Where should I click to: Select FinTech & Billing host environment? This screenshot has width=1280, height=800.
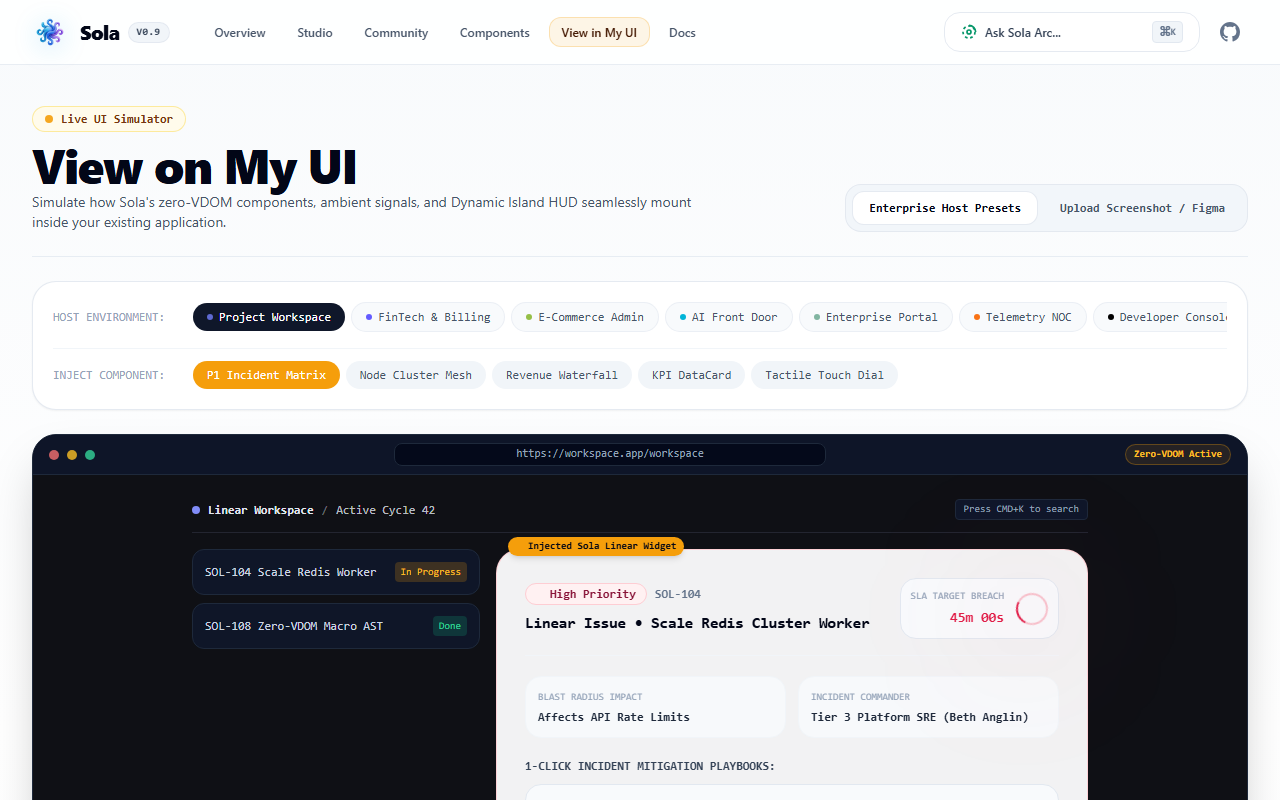[x=428, y=317]
